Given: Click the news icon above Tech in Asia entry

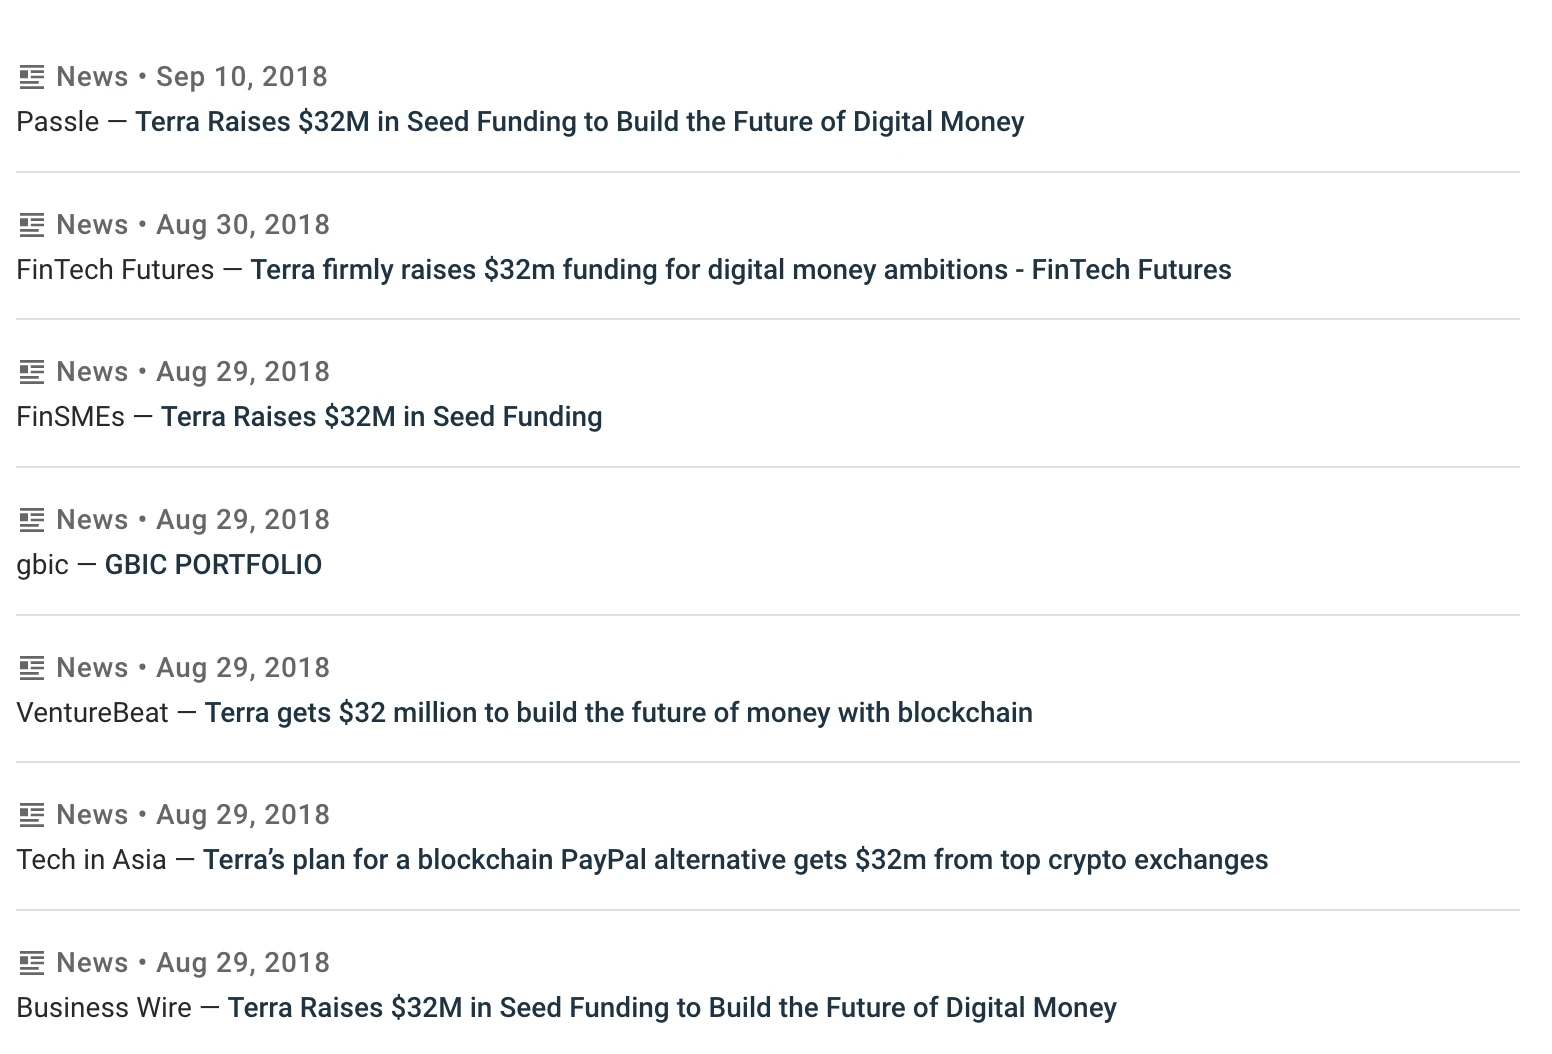Looking at the screenshot, I should [32, 815].
